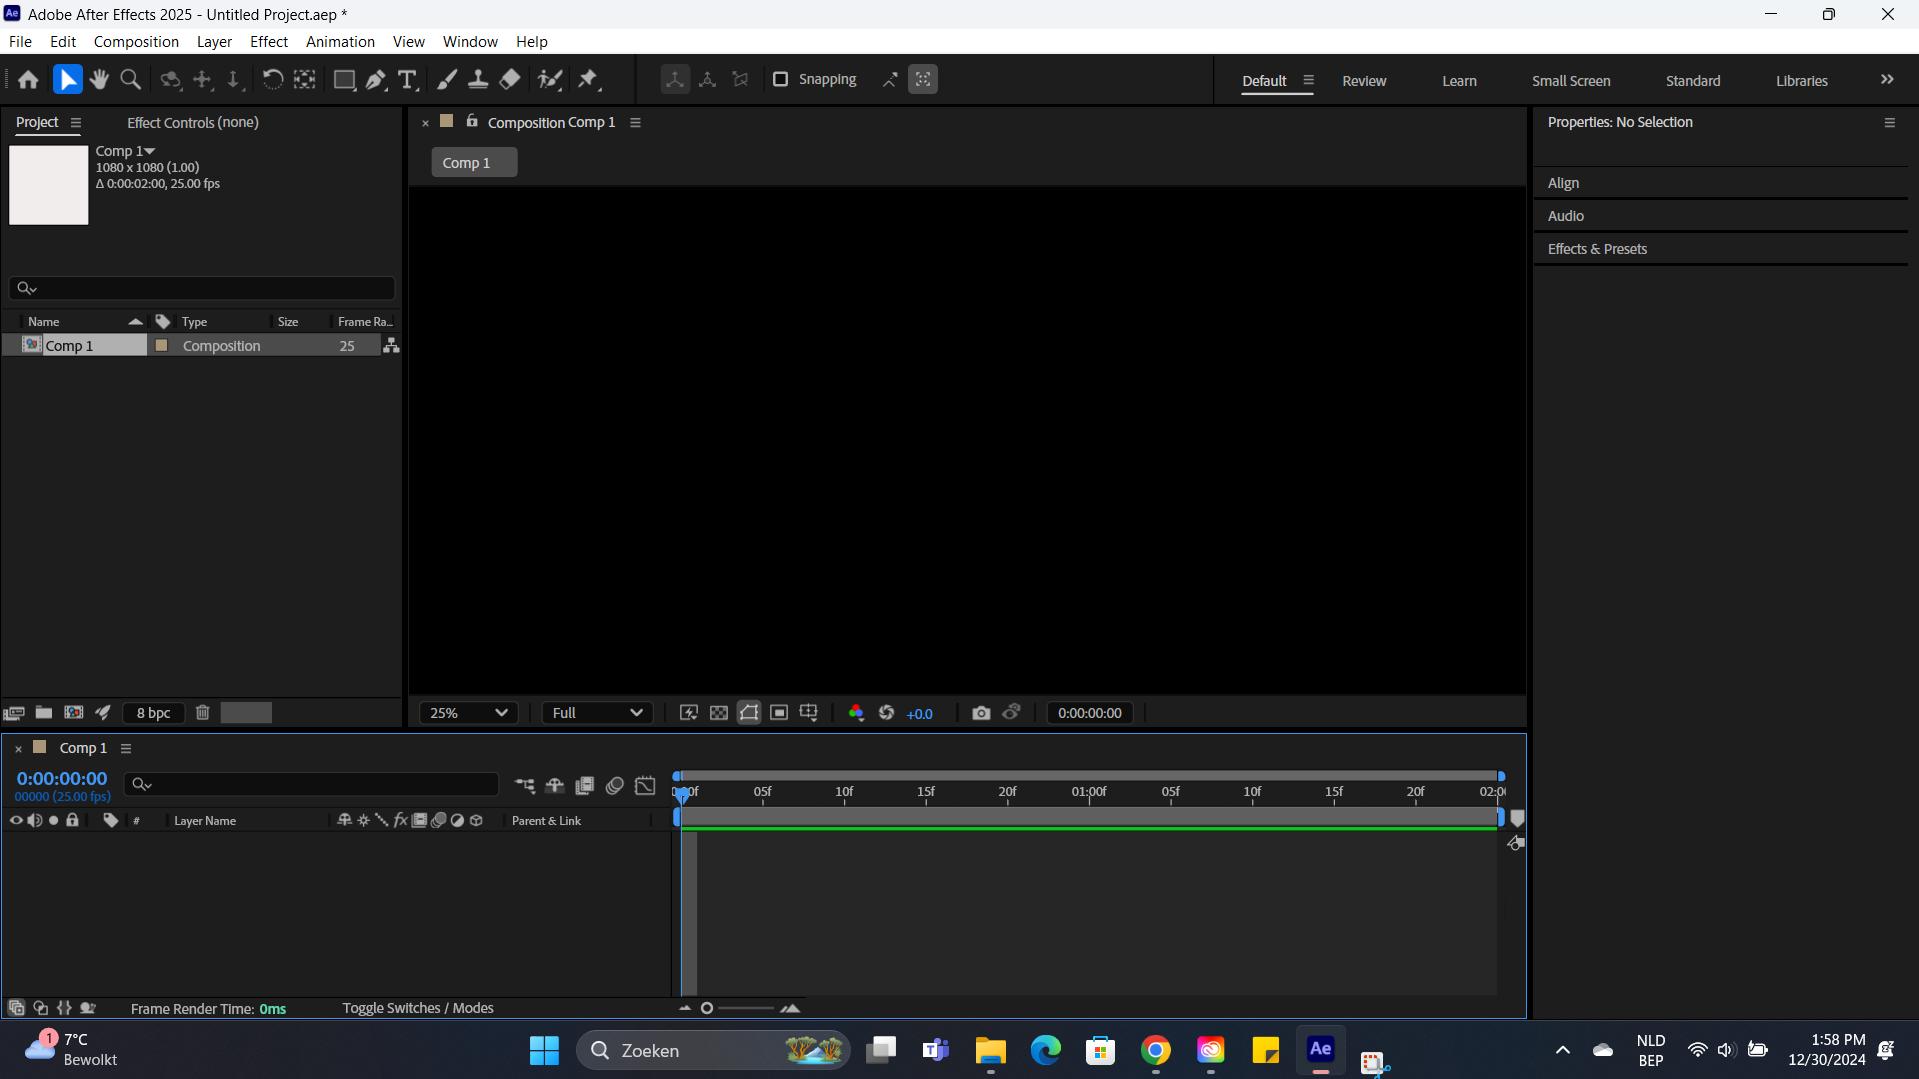Screen dimensions: 1919x1079
Task: Click Toggle Switches / Modes
Action: tap(418, 1008)
